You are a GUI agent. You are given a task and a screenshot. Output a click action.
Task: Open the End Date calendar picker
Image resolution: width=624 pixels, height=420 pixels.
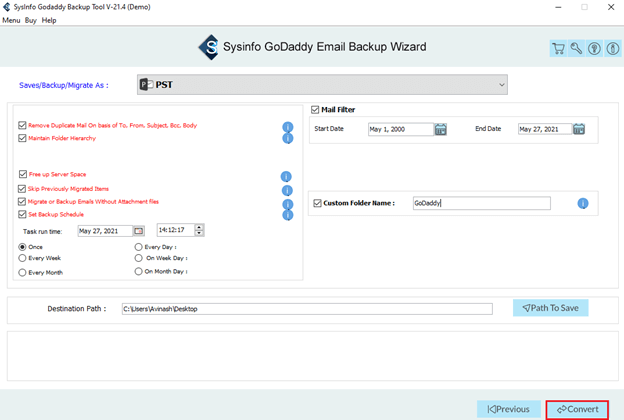pyautogui.click(x=579, y=129)
